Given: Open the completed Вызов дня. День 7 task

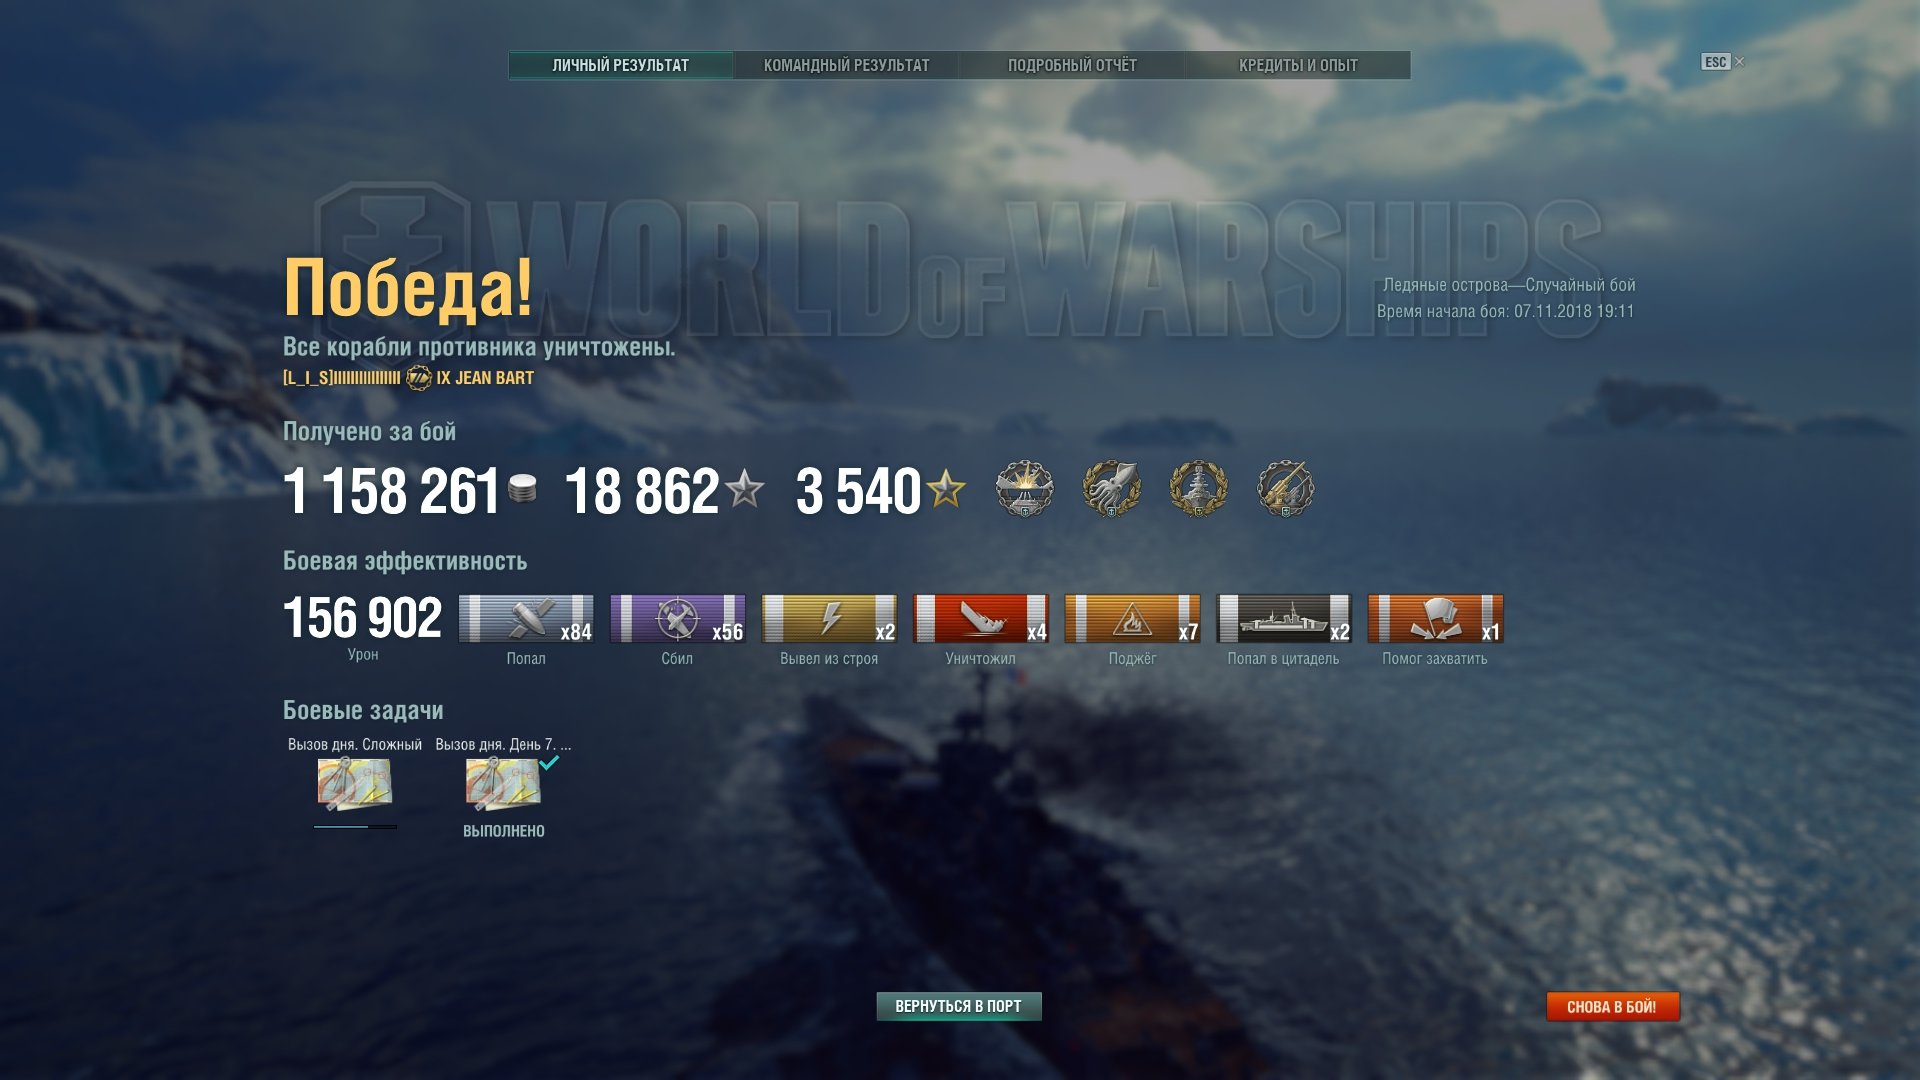Looking at the screenshot, I should click(503, 783).
